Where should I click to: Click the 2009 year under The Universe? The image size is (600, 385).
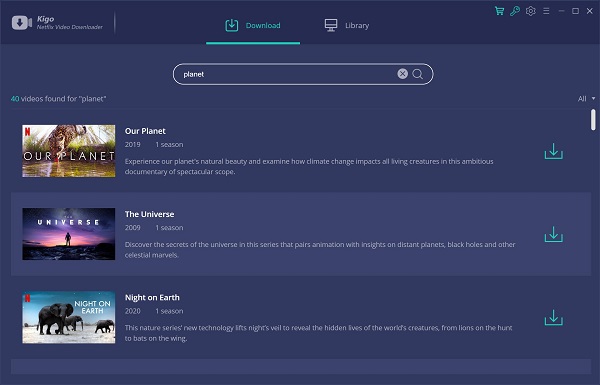132,228
